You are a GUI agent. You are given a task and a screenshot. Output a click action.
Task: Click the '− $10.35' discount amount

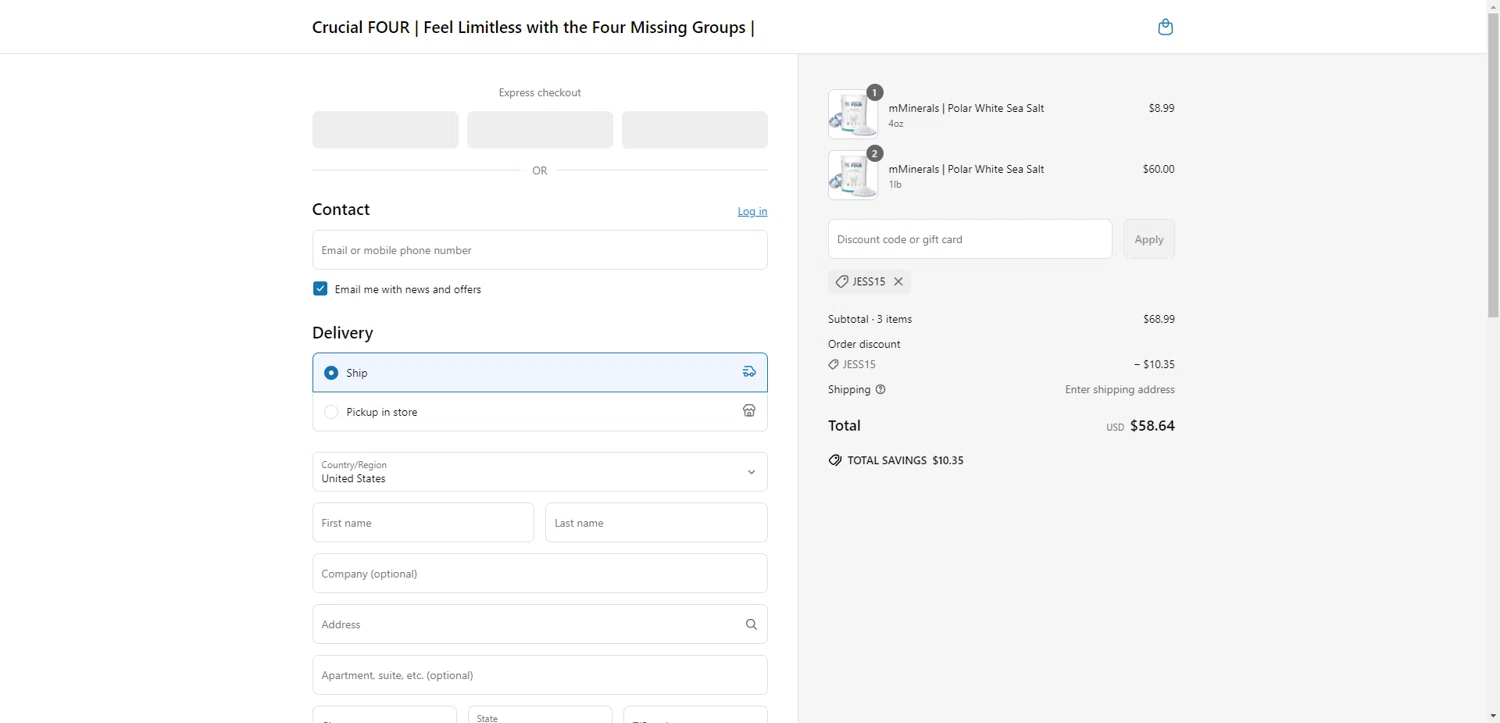coord(1154,365)
